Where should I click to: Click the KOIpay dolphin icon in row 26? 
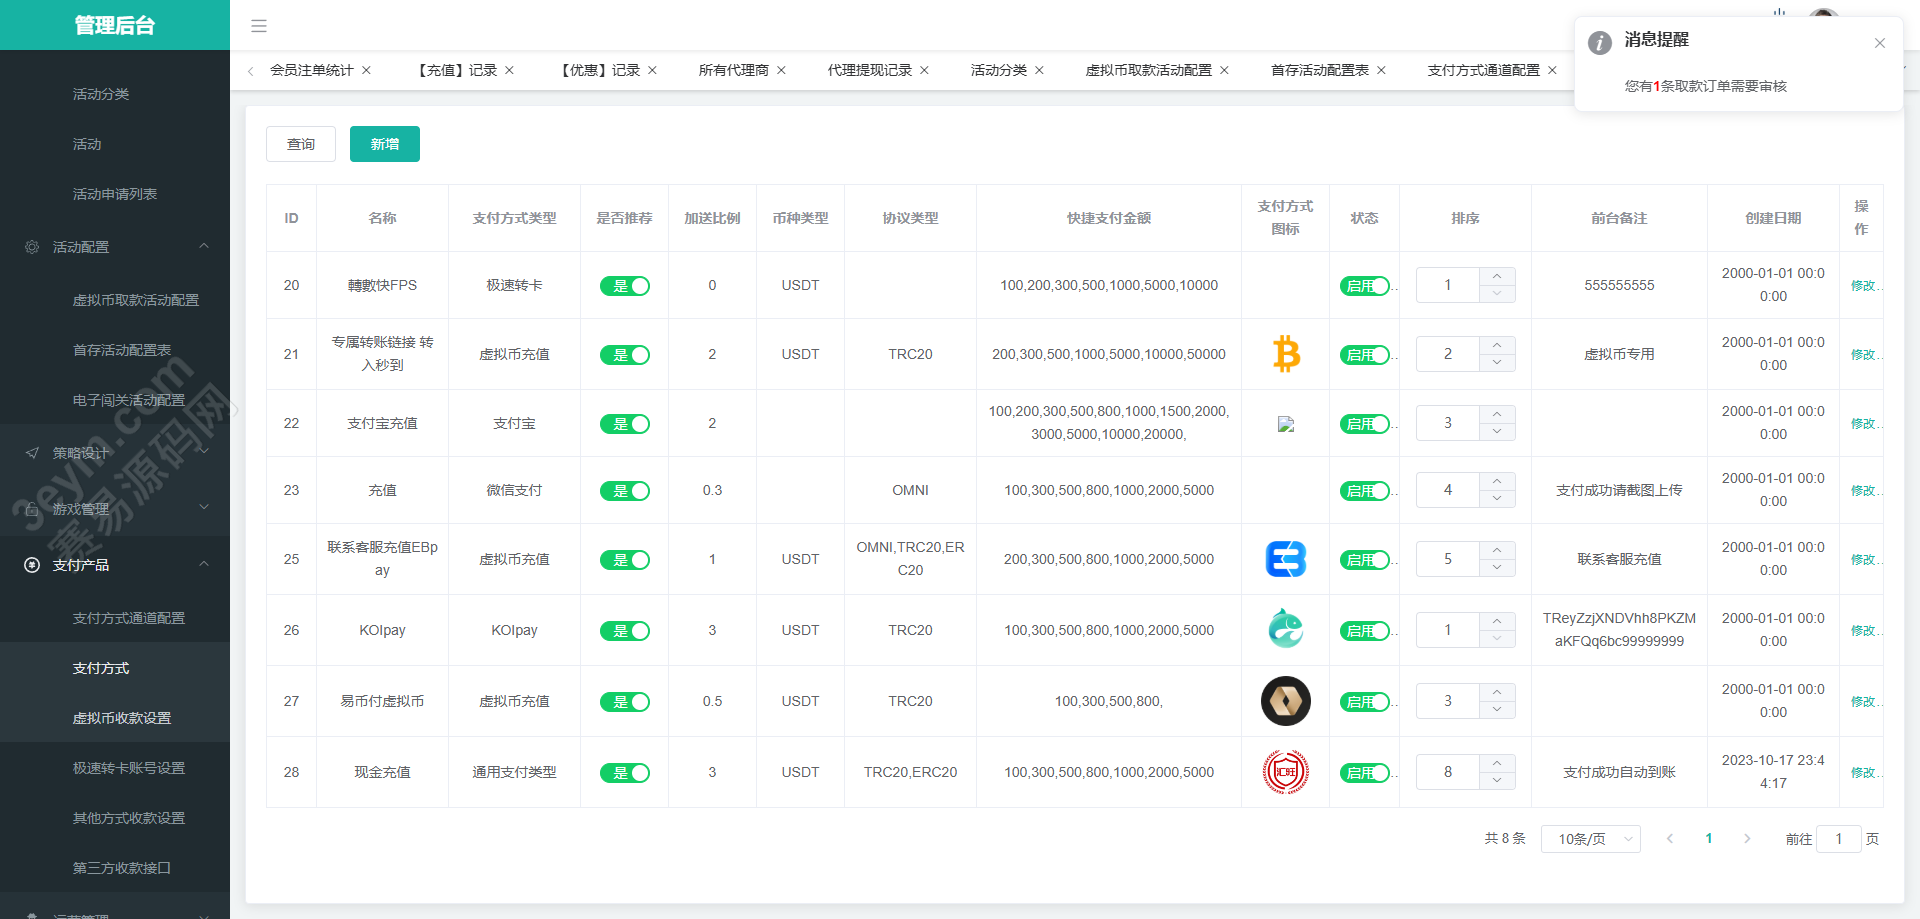[x=1285, y=629]
